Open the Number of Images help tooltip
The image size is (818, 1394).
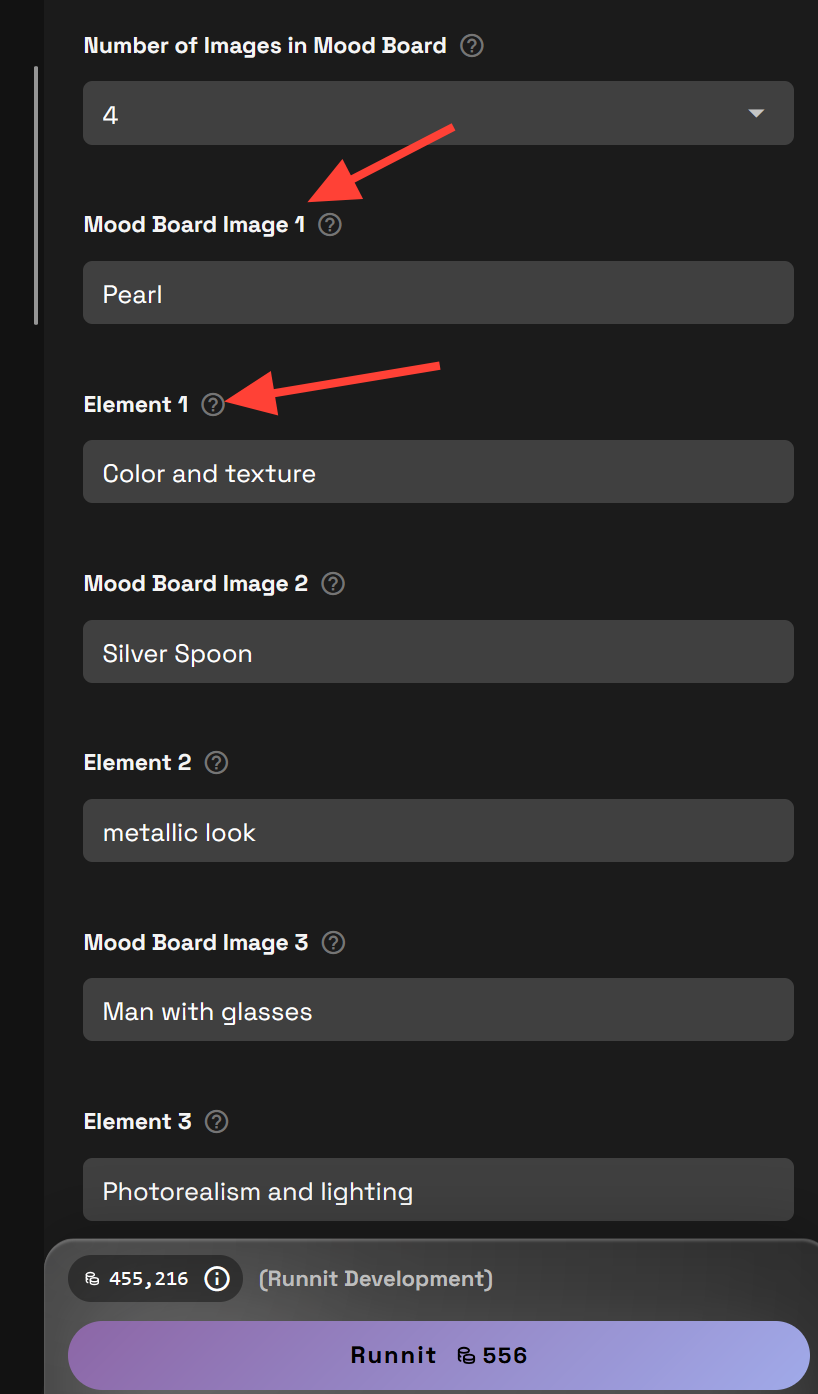(471, 45)
